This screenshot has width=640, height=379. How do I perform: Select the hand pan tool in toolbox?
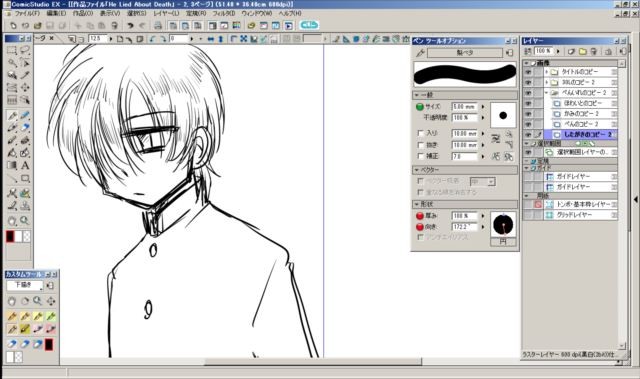point(11,221)
